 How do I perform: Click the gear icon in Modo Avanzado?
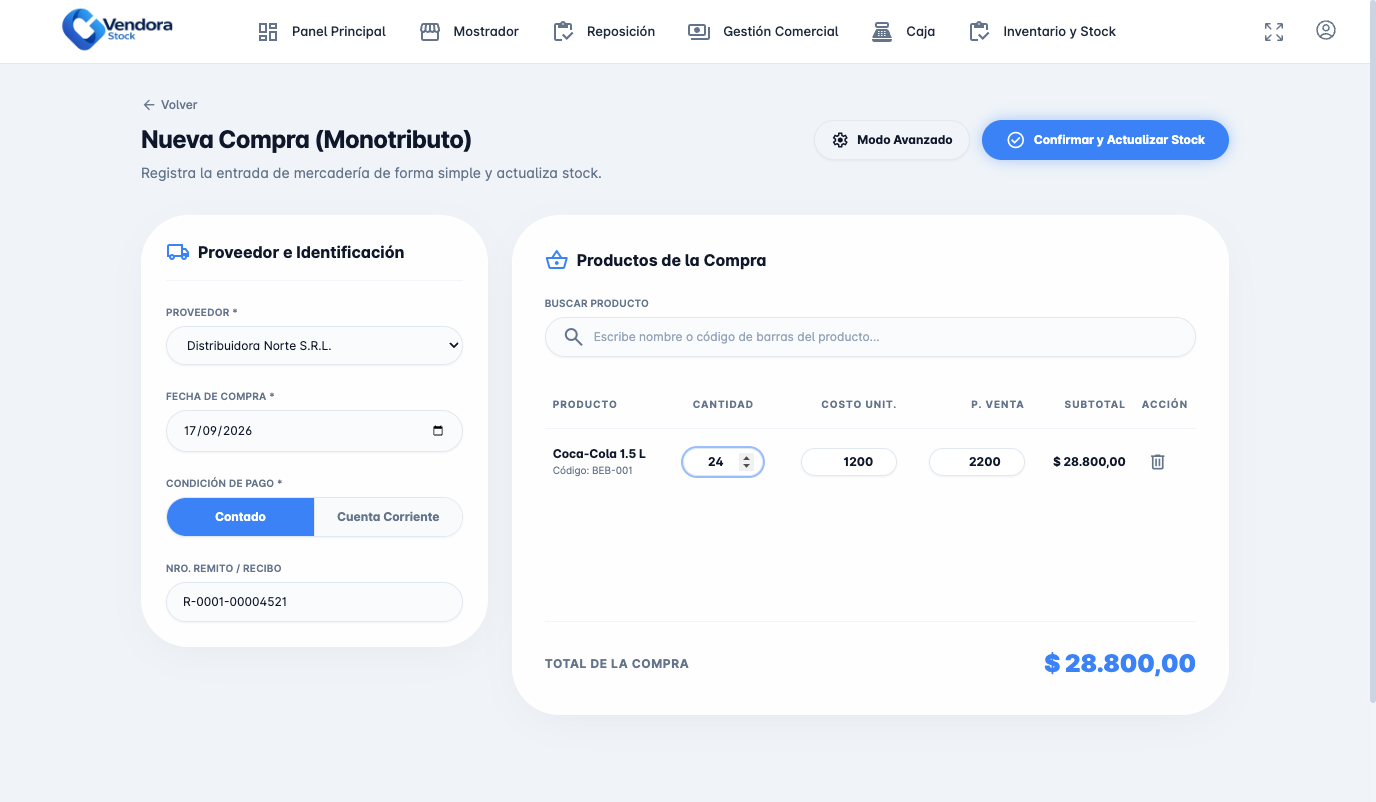click(840, 140)
